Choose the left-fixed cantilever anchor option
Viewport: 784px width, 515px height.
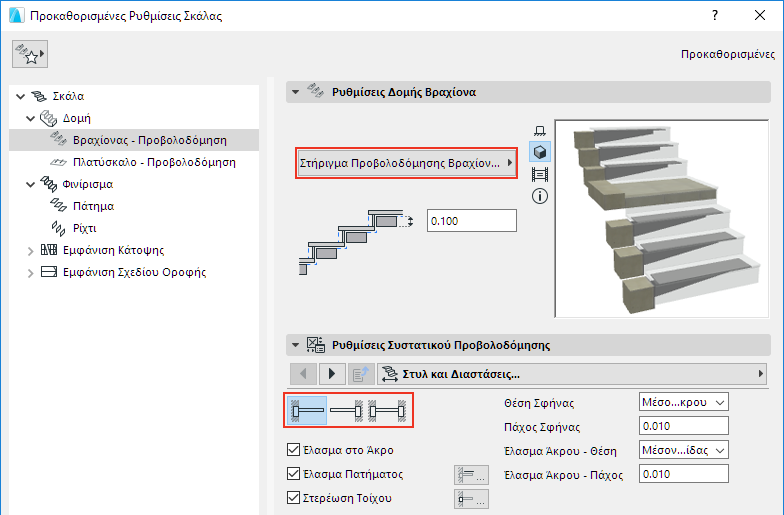click(307, 410)
